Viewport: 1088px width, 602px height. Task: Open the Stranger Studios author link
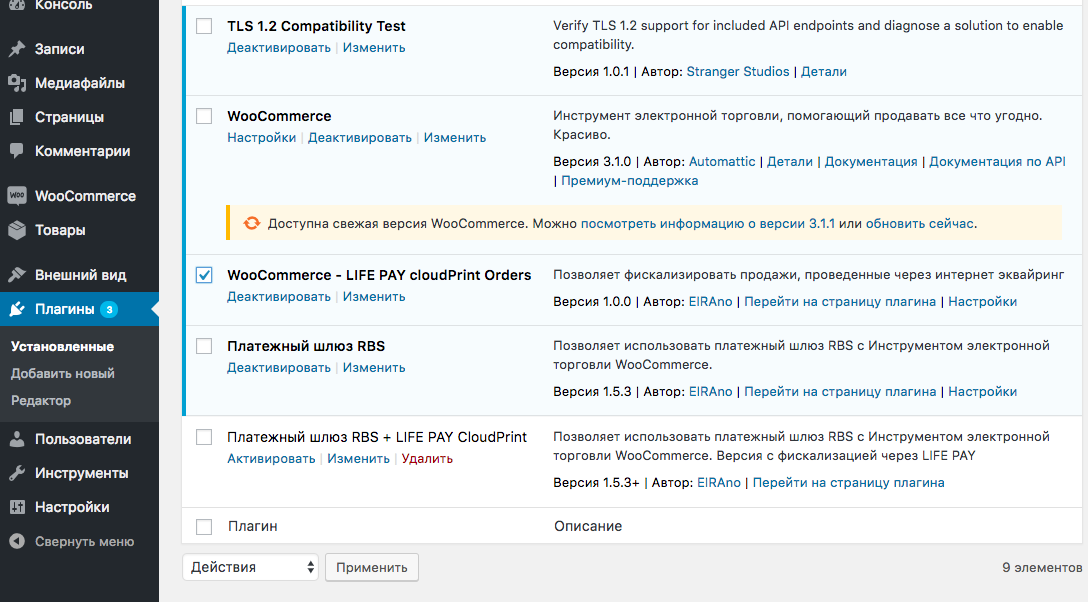pyautogui.click(x=738, y=71)
